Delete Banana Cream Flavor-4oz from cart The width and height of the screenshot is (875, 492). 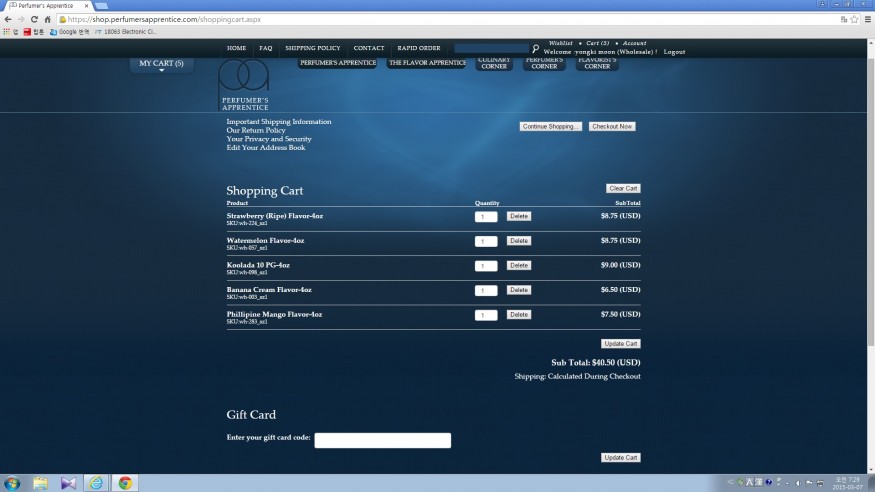tap(518, 290)
